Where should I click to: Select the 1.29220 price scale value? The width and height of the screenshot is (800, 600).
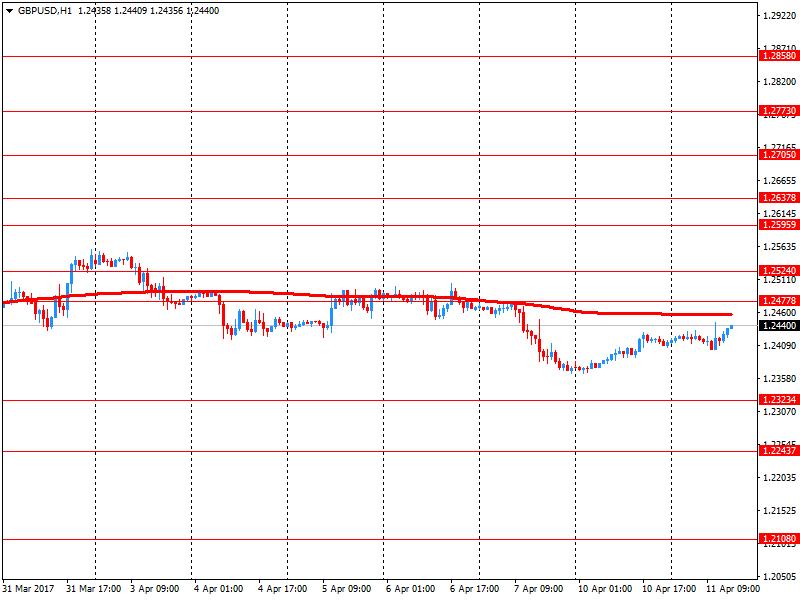point(780,15)
